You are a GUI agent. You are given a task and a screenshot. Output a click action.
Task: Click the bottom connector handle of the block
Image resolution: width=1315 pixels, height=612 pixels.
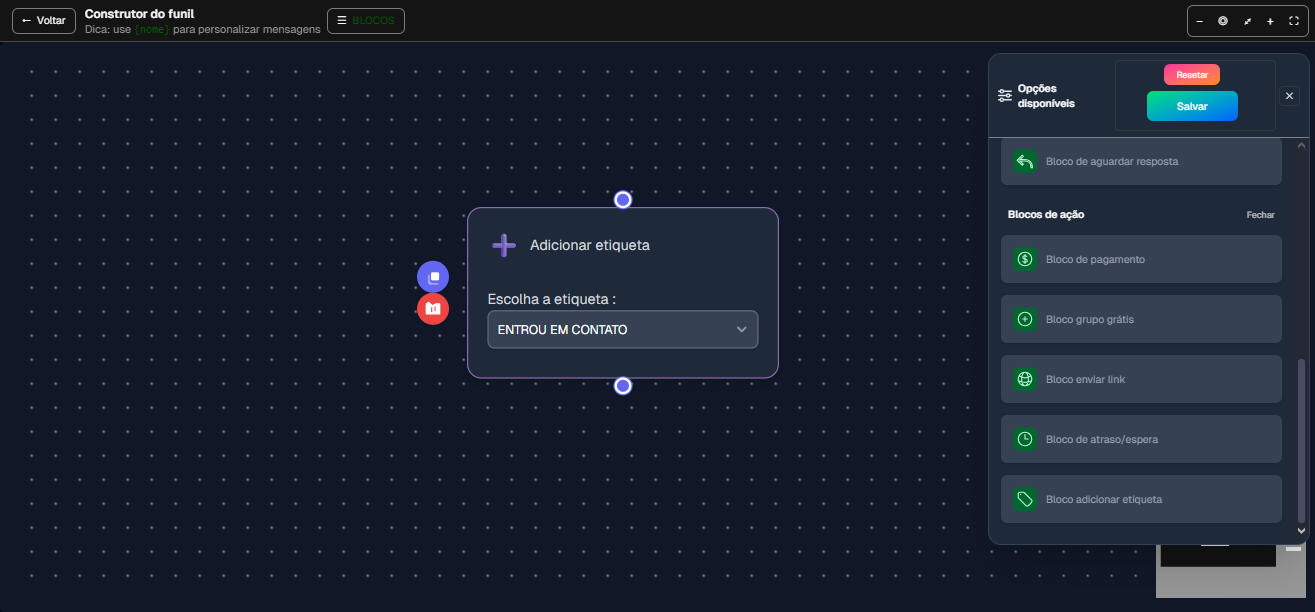[623, 386]
